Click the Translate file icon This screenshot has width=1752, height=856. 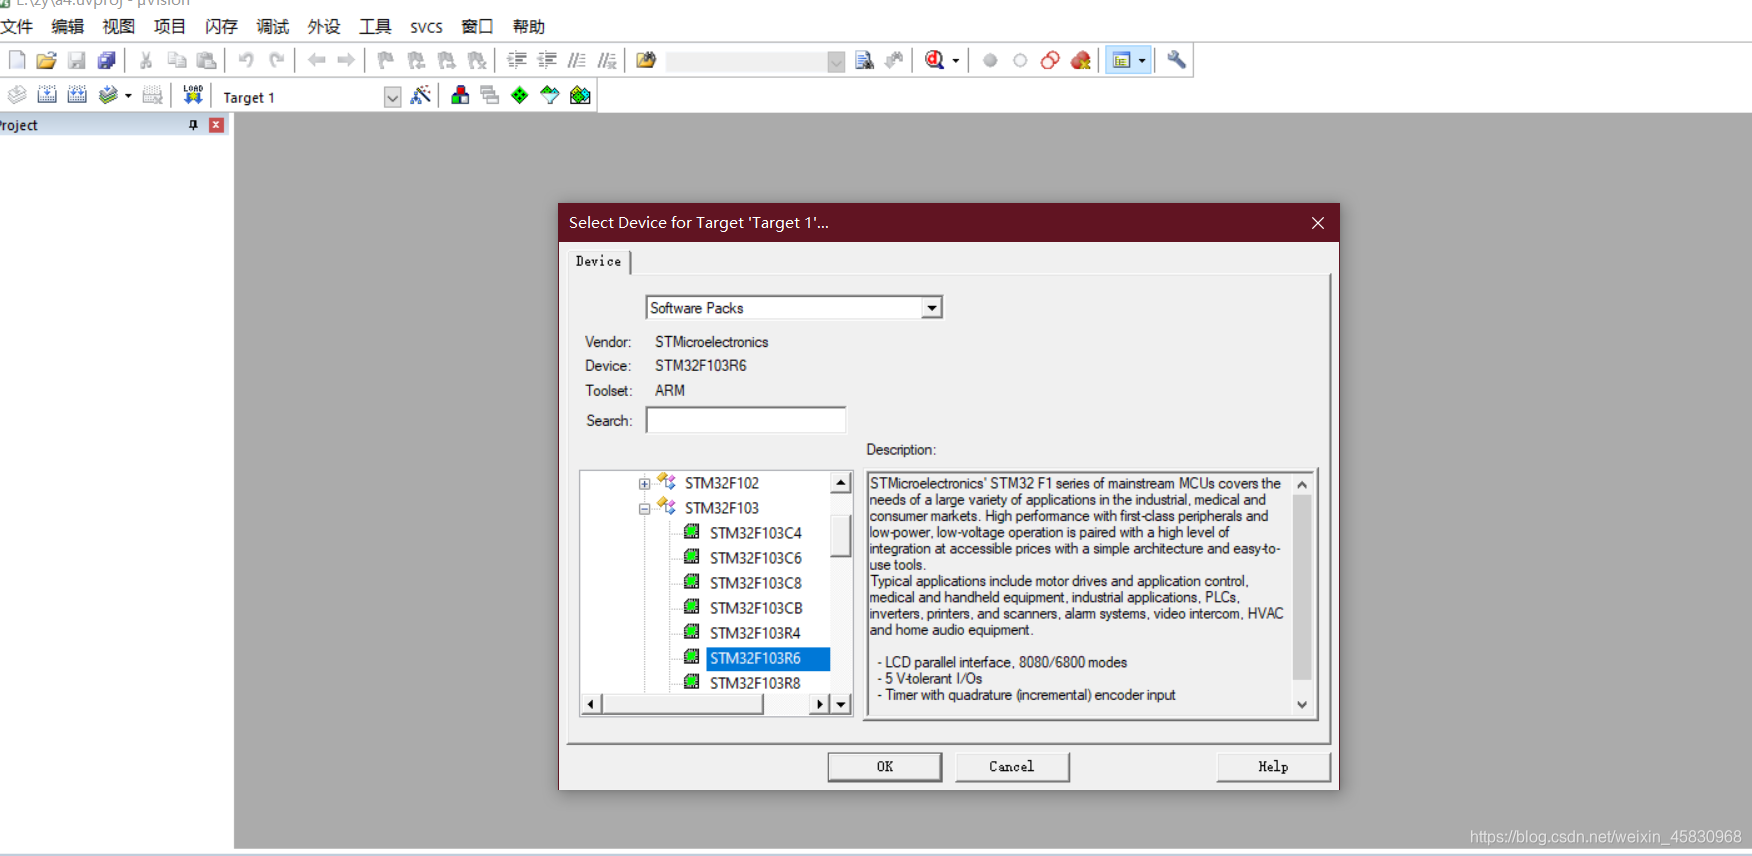pyautogui.click(x=17, y=95)
